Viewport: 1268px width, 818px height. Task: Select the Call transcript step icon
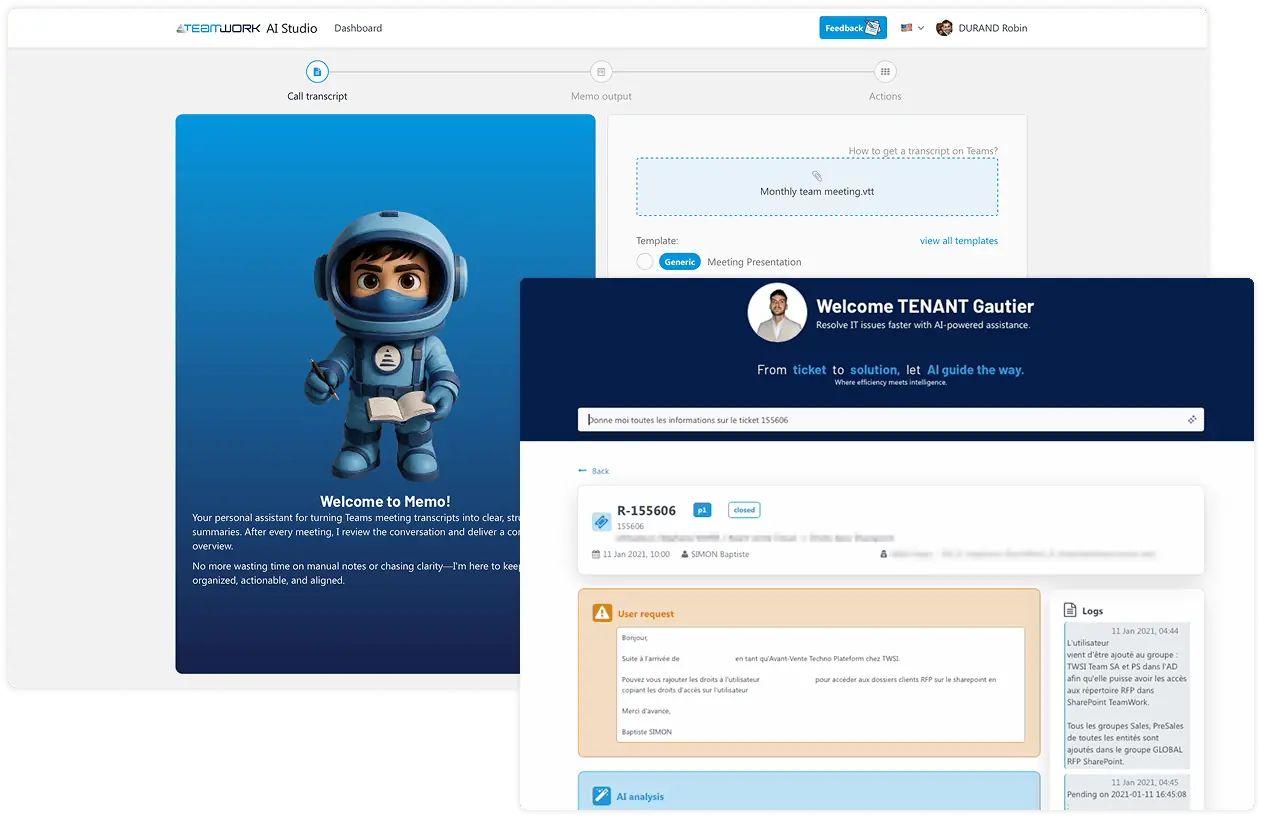(317, 71)
